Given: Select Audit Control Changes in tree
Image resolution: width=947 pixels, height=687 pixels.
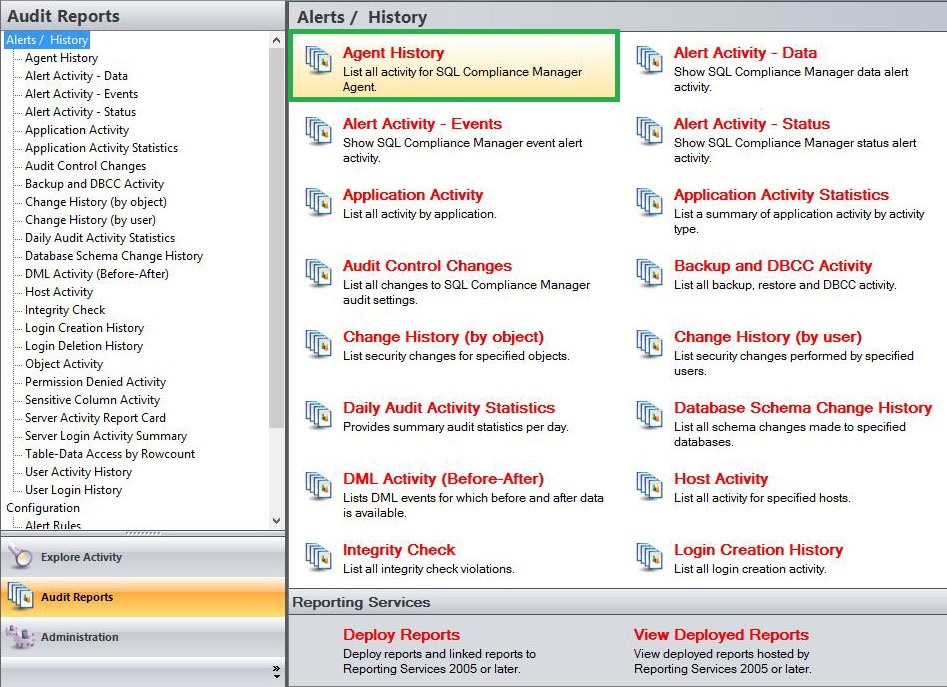Looking at the screenshot, I should [85, 166].
